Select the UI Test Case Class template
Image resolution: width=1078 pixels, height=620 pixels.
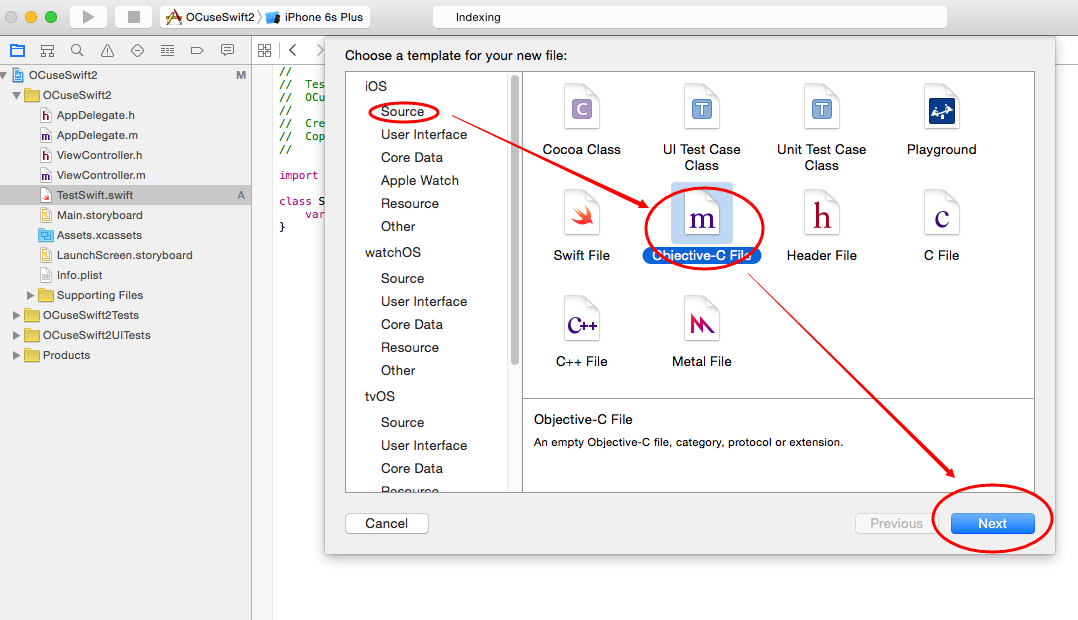coord(701,128)
